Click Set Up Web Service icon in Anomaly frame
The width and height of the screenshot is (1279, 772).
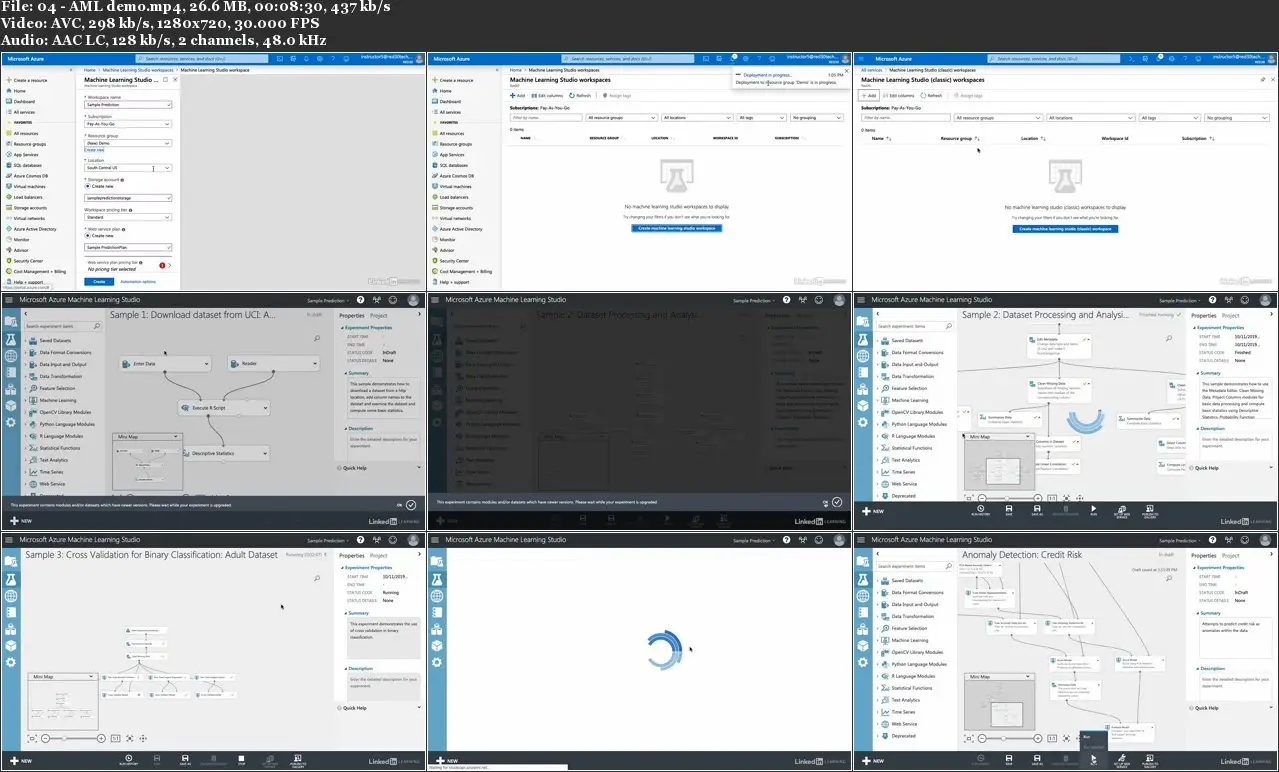(x=1121, y=760)
